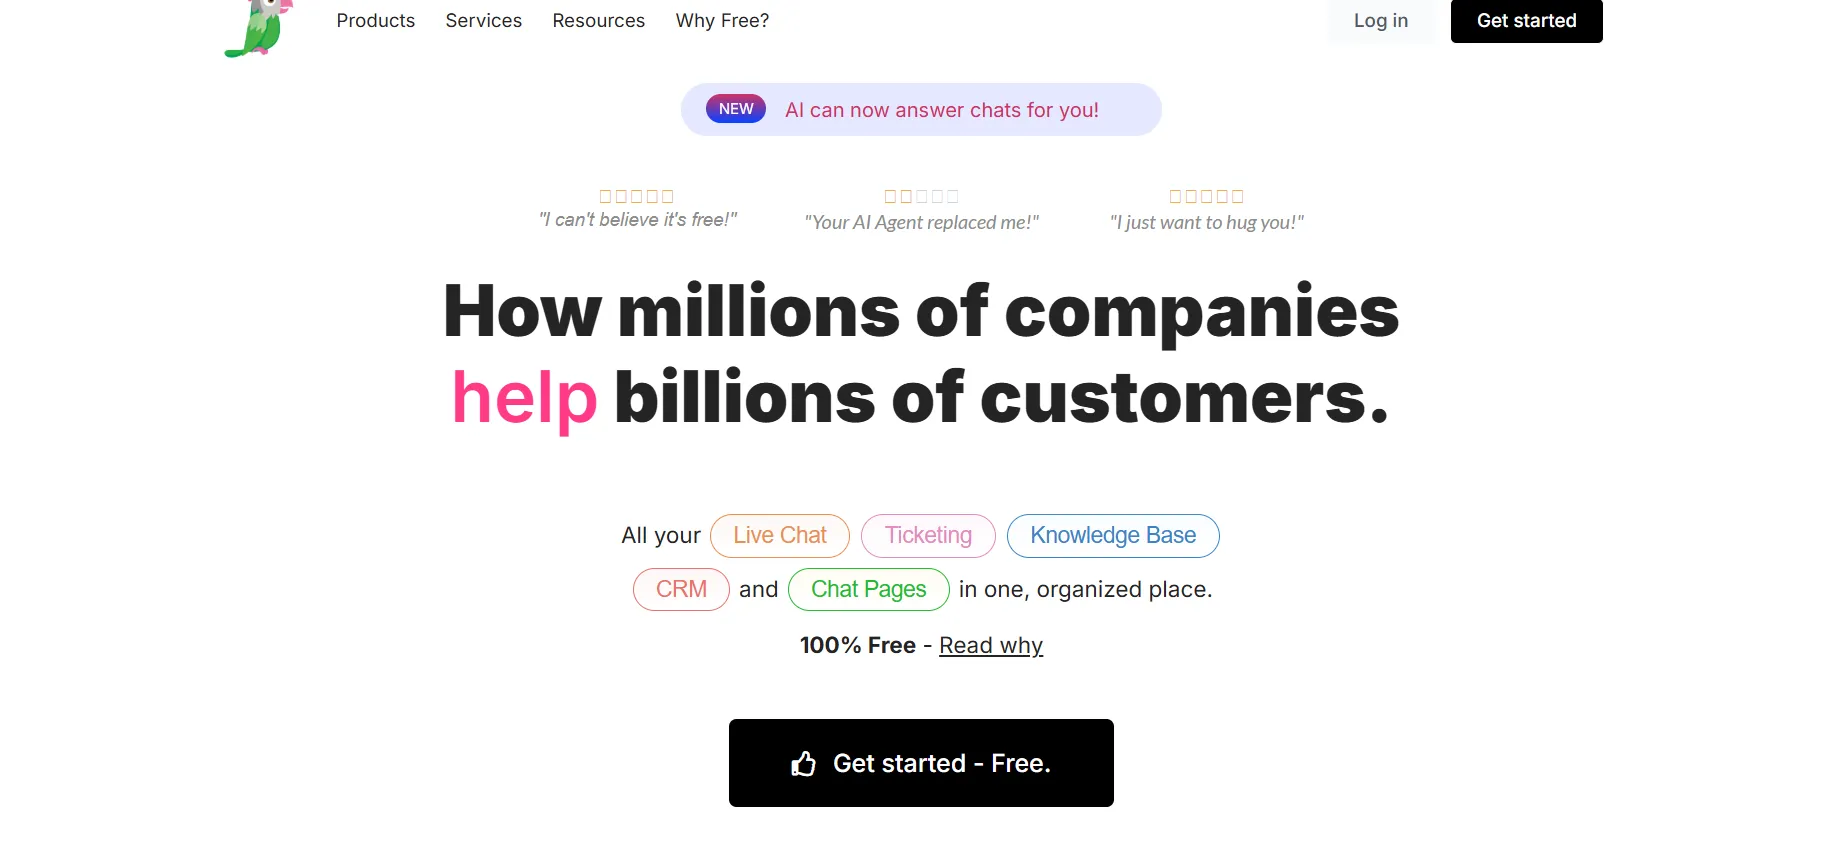Click the "Get started - Free." button
This screenshot has height=848, width=1826.
921,763
